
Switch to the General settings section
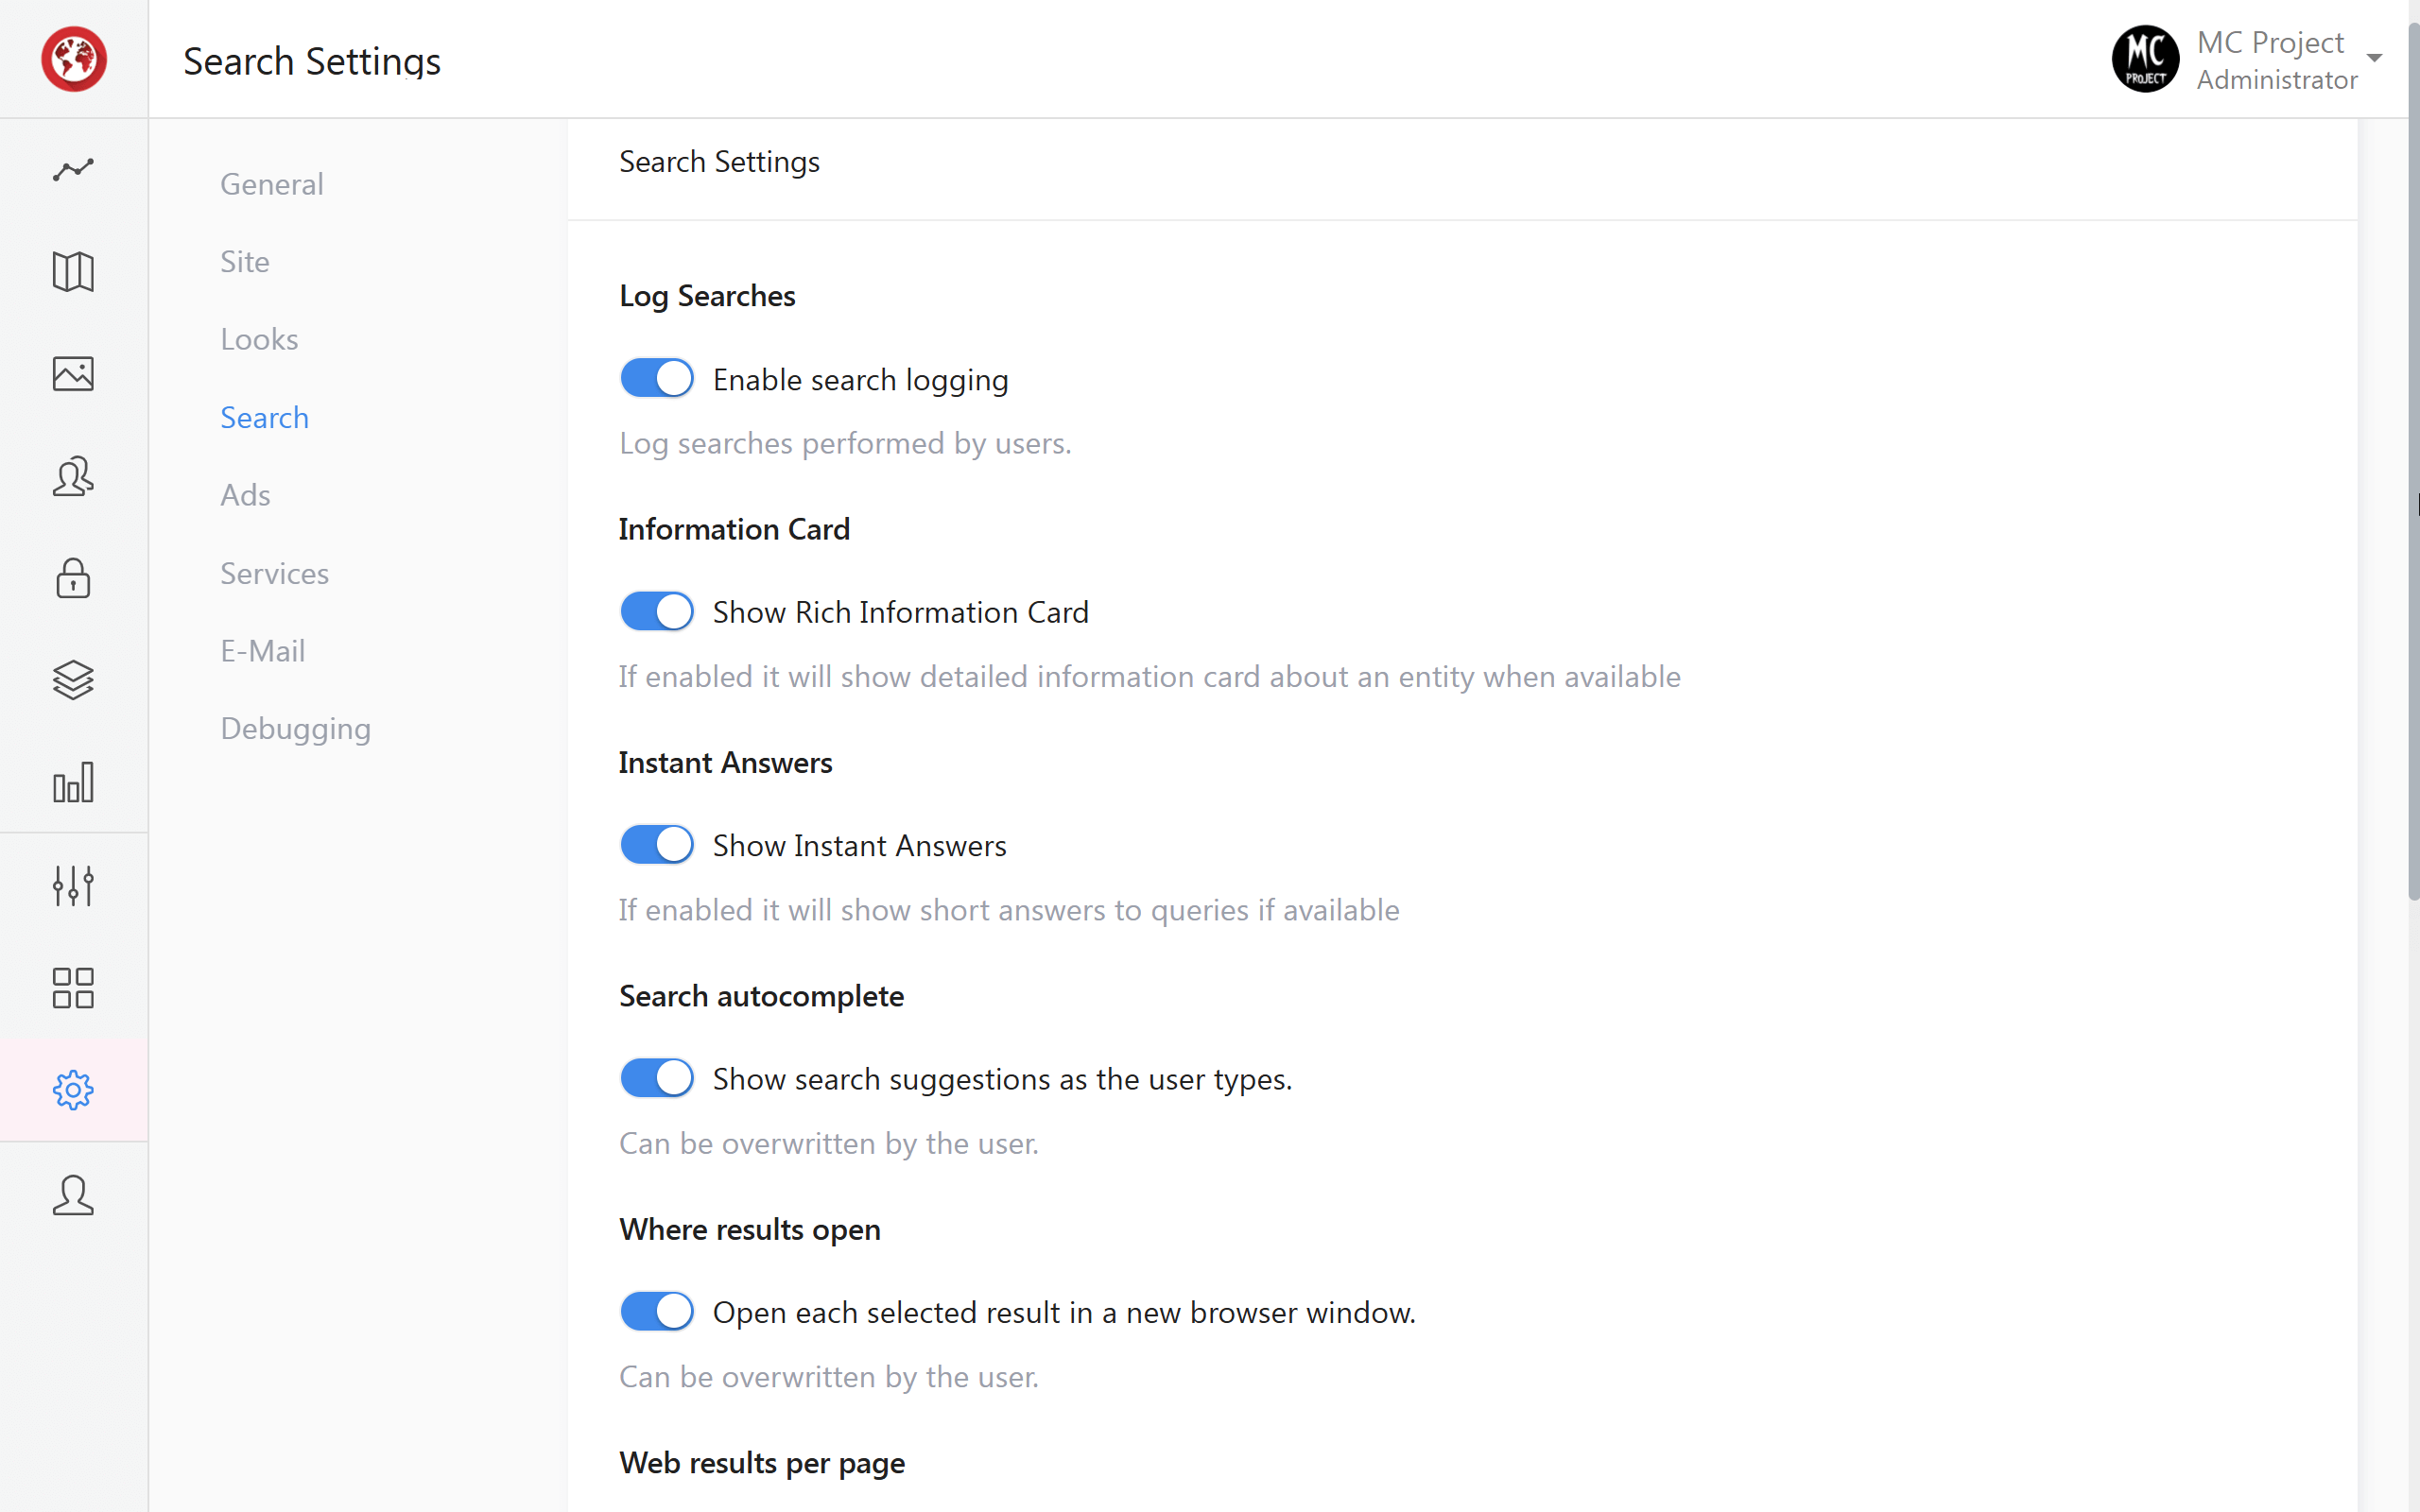271,184
